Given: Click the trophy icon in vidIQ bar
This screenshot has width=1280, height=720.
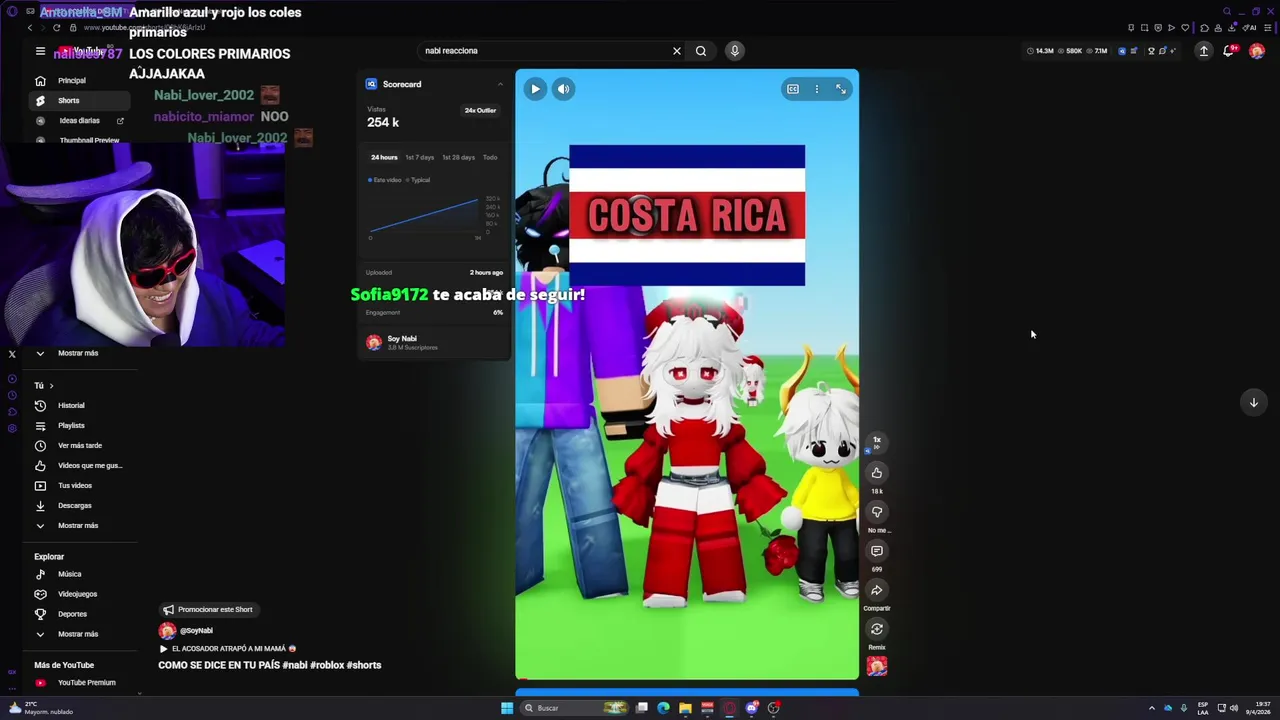Looking at the screenshot, I should tap(1151, 51).
